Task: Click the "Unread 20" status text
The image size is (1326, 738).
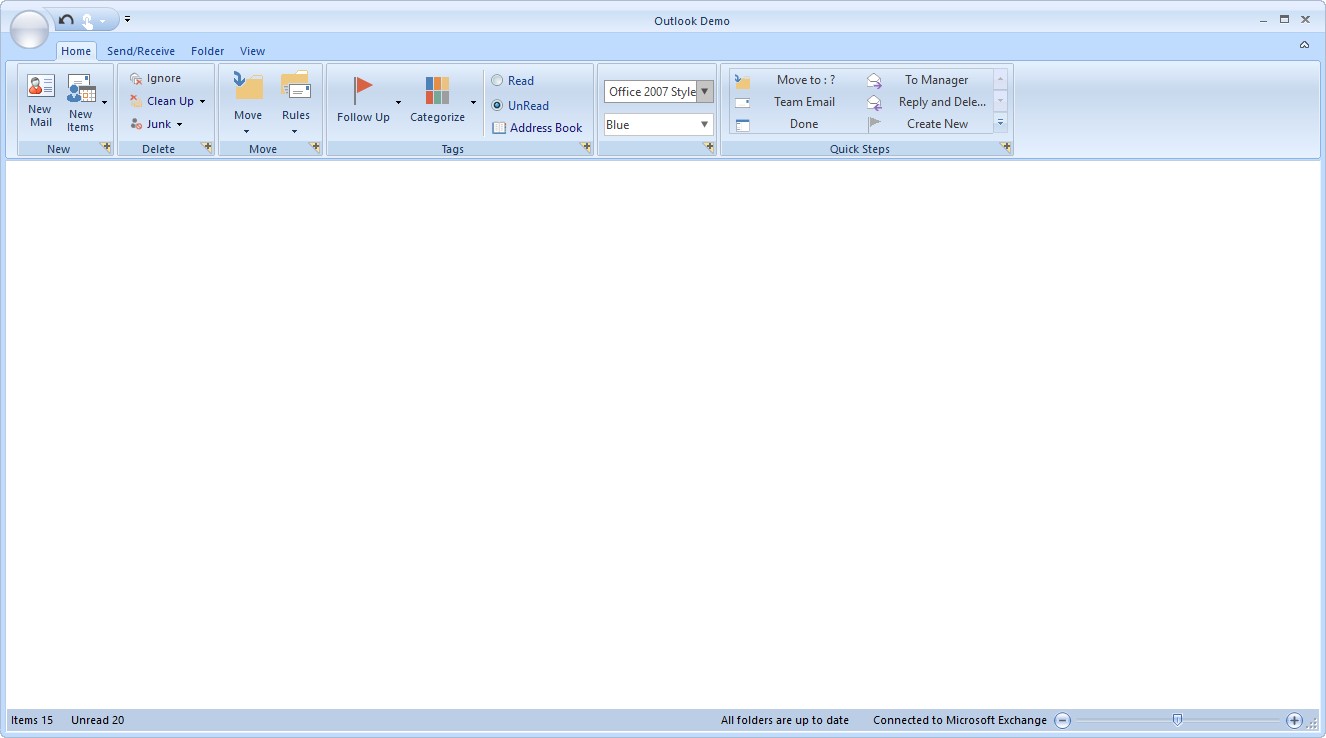Action: point(98,720)
